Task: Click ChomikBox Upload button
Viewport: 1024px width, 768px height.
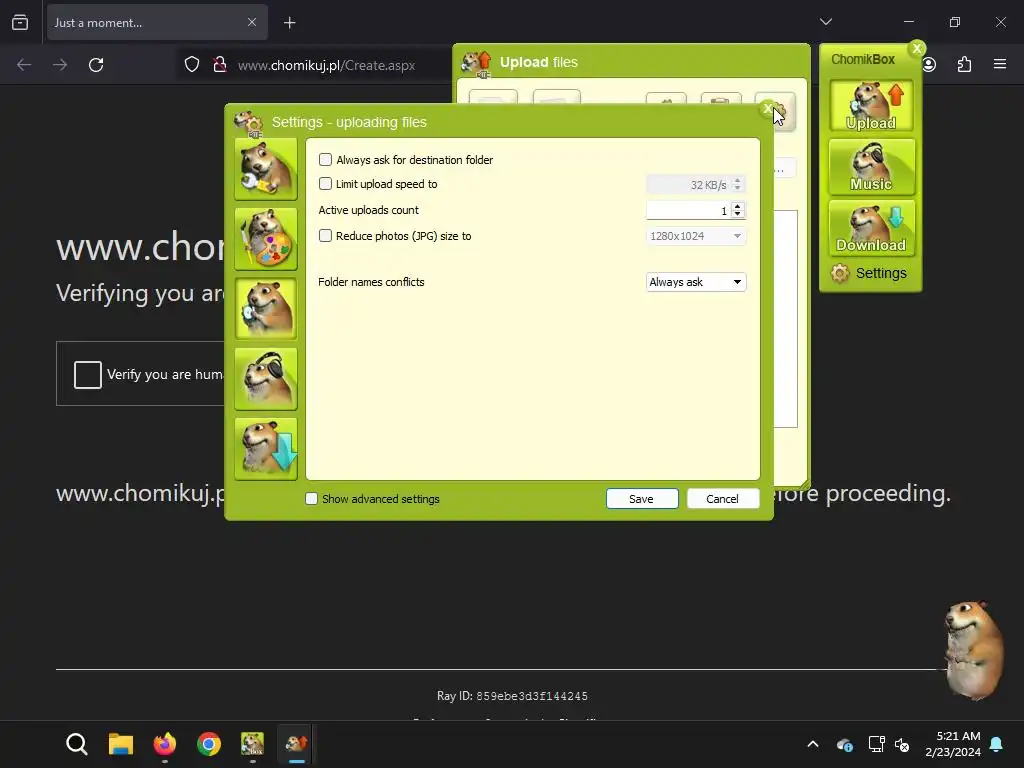Action: 871,106
